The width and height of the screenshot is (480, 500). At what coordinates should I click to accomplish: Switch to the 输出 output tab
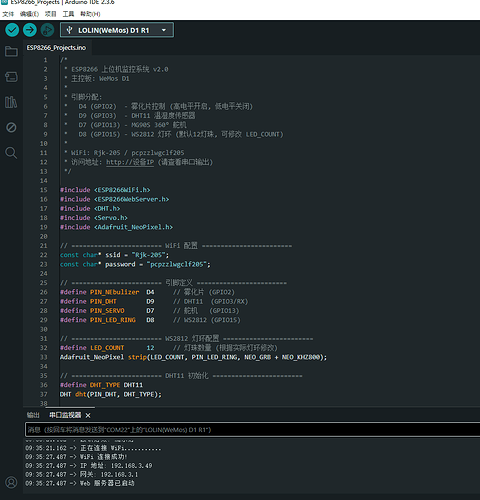click(x=33, y=415)
